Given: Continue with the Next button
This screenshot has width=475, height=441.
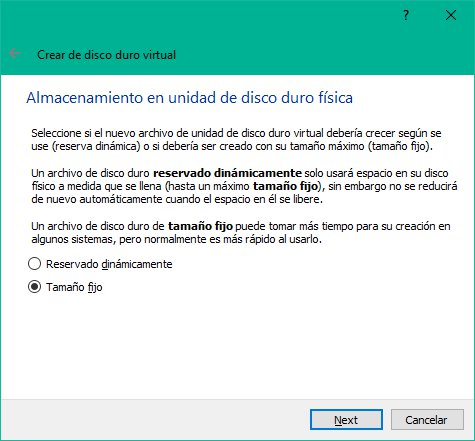Looking at the screenshot, I should 346,420.
